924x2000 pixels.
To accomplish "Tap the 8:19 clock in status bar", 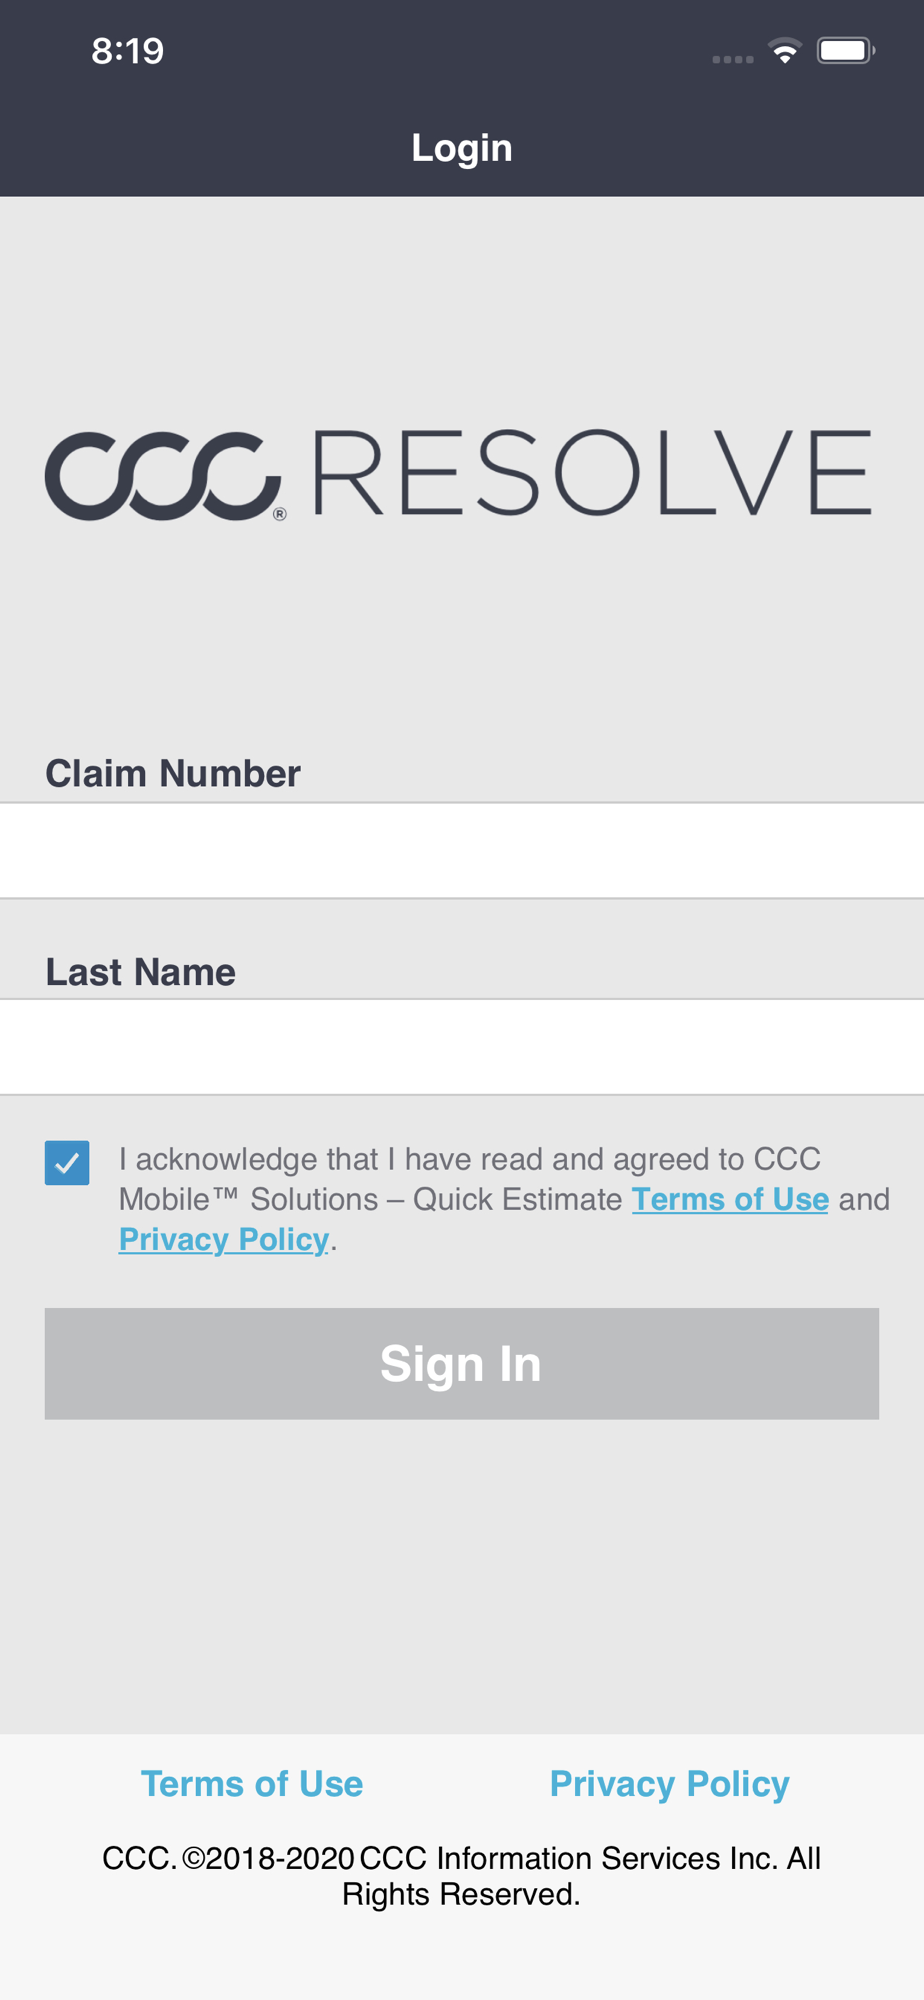I will click(127, 51).
